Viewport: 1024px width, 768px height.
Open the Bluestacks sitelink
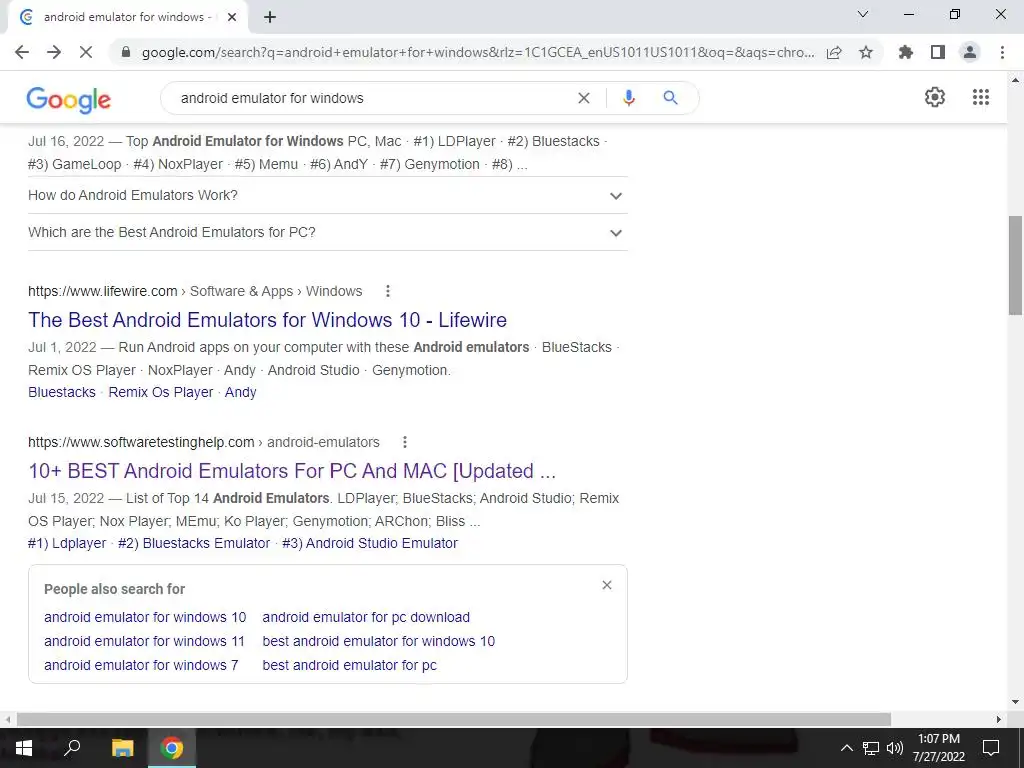pyautogui.click(x=62, y=392)
